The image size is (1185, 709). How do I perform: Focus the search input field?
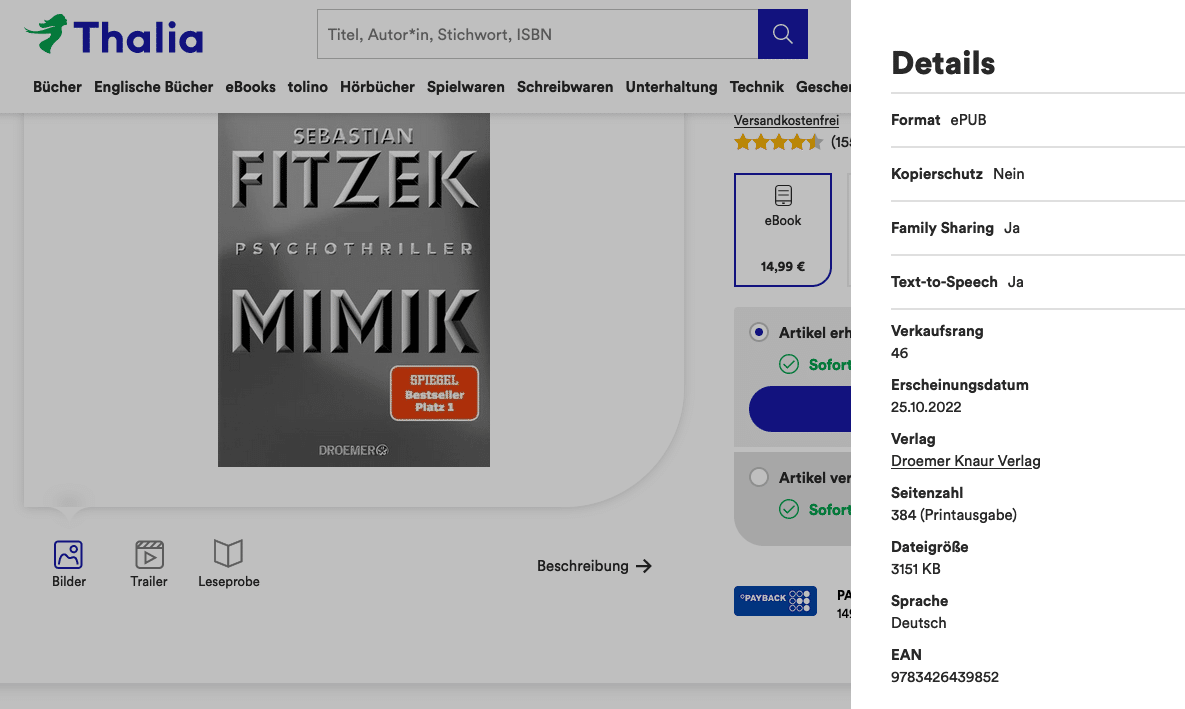coord(537,34)
